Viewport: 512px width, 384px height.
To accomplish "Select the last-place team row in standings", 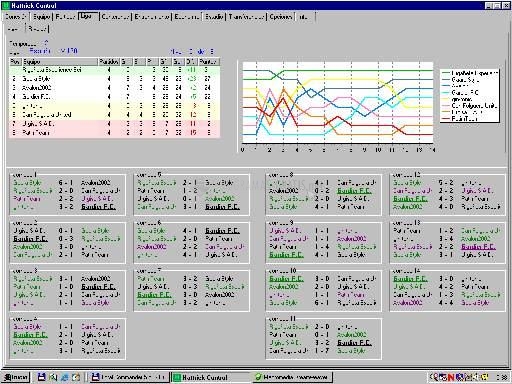I will click(115, 133).
